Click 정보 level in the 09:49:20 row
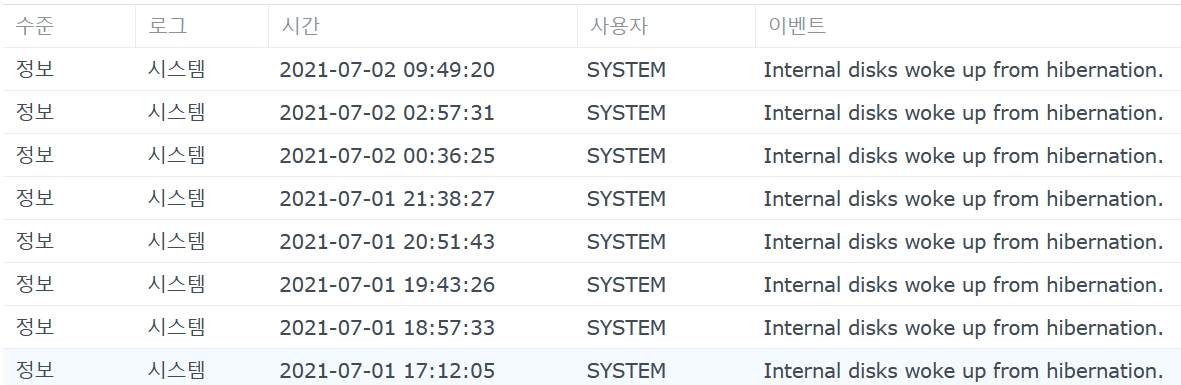Viewport: 1181px width, 385px height. pos(35,69)
